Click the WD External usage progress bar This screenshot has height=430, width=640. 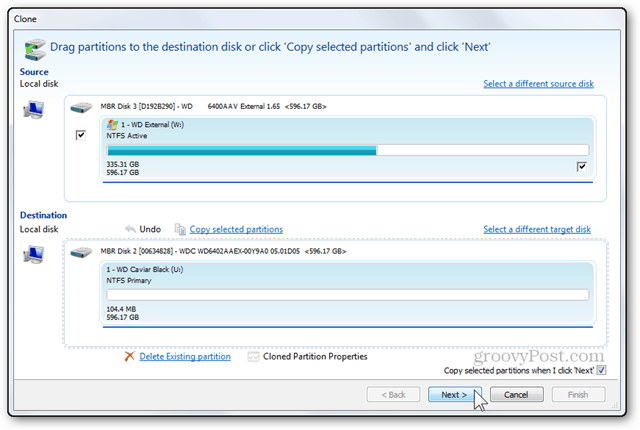coord(348,150)
